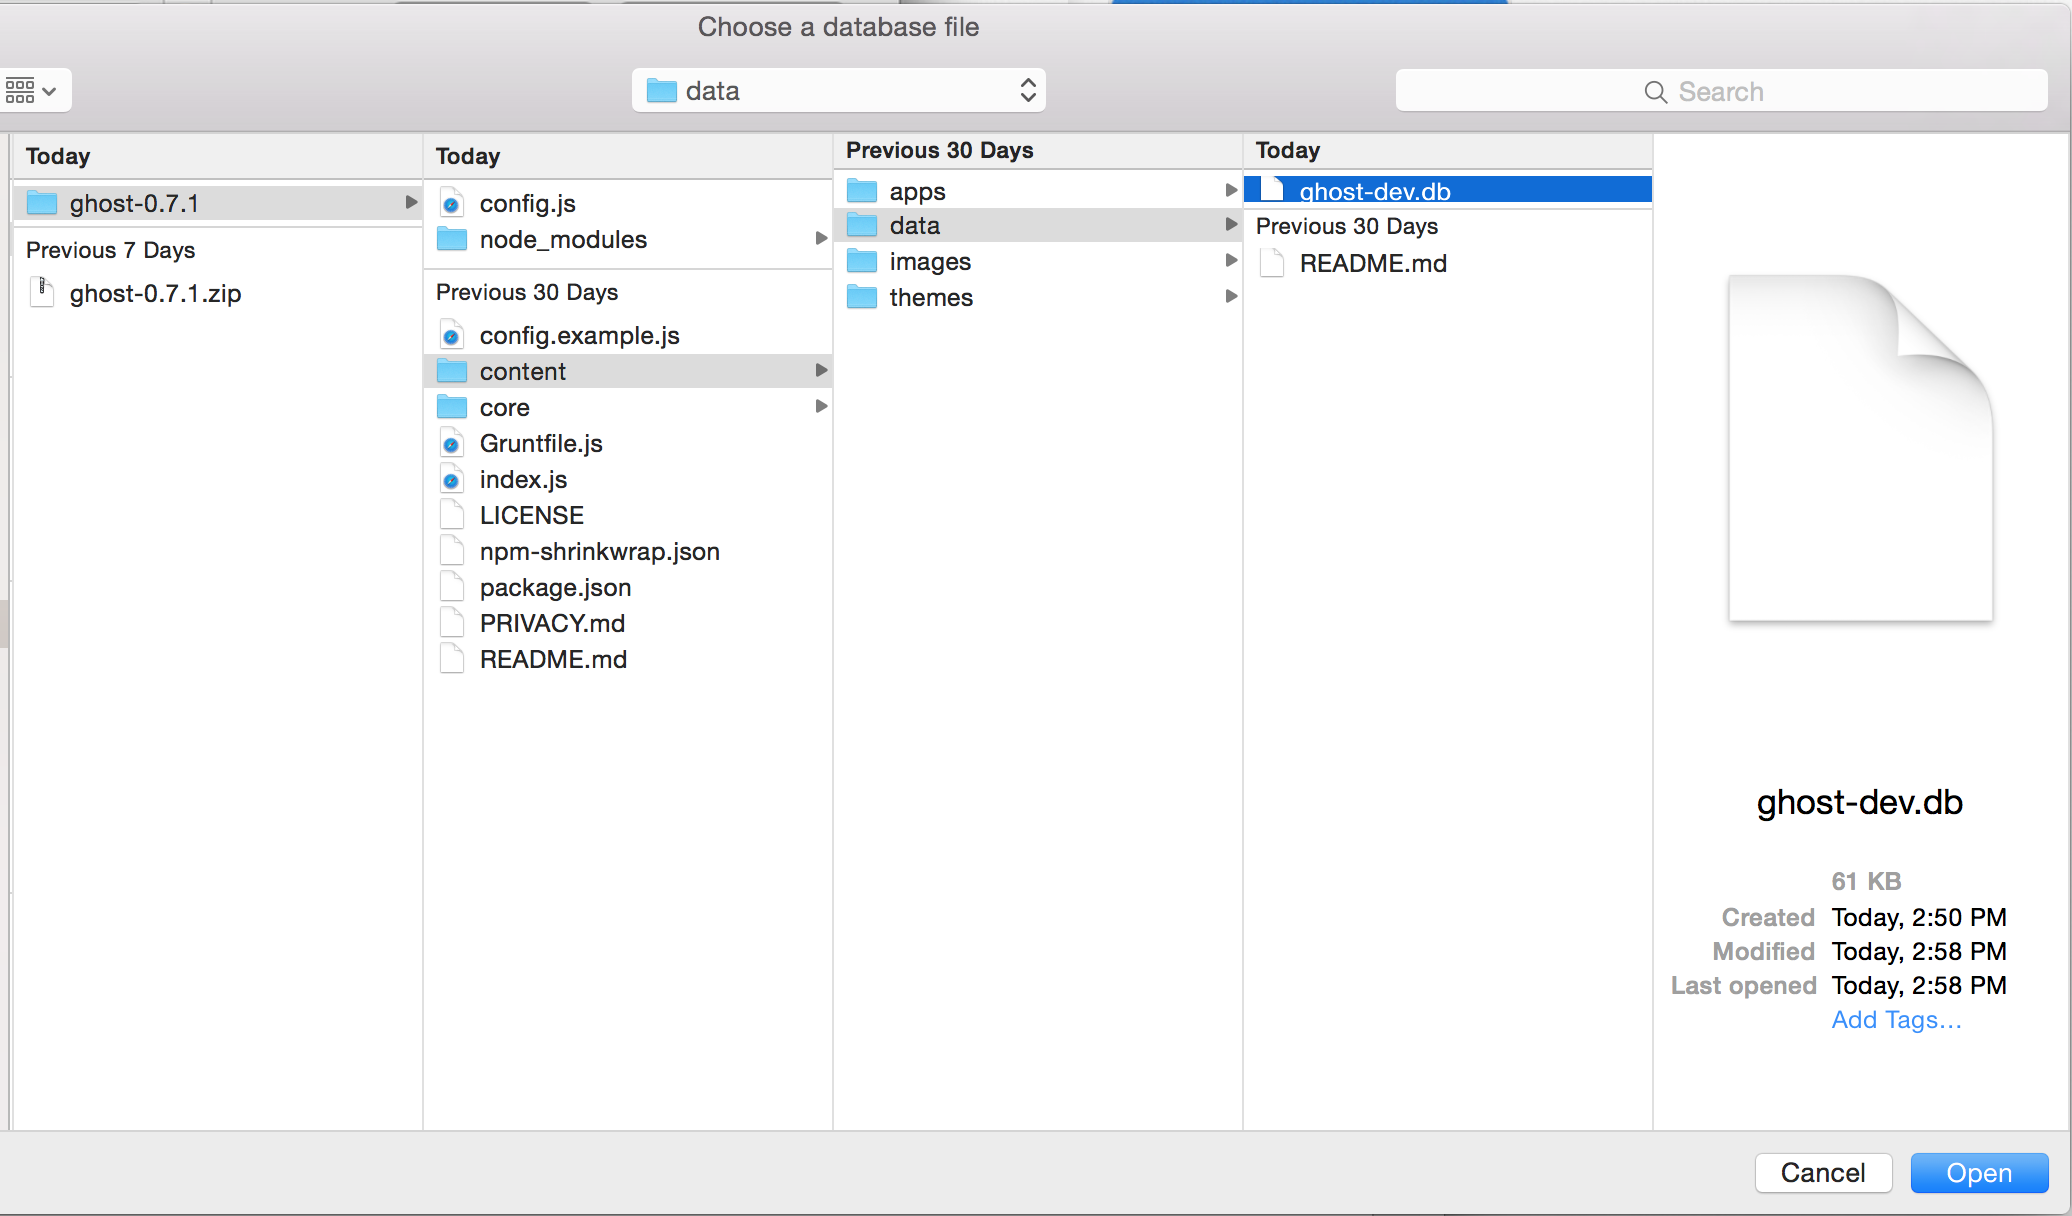
Task: Click the themes folder icon
Action: (865, 297)
